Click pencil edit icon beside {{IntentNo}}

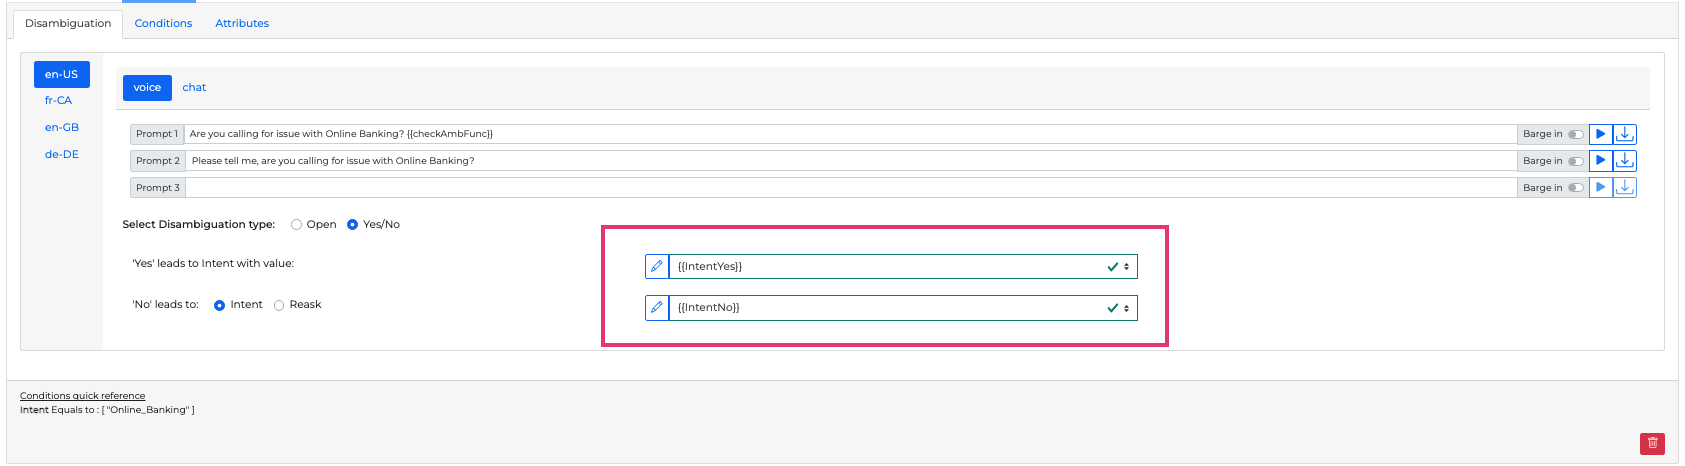657,307
